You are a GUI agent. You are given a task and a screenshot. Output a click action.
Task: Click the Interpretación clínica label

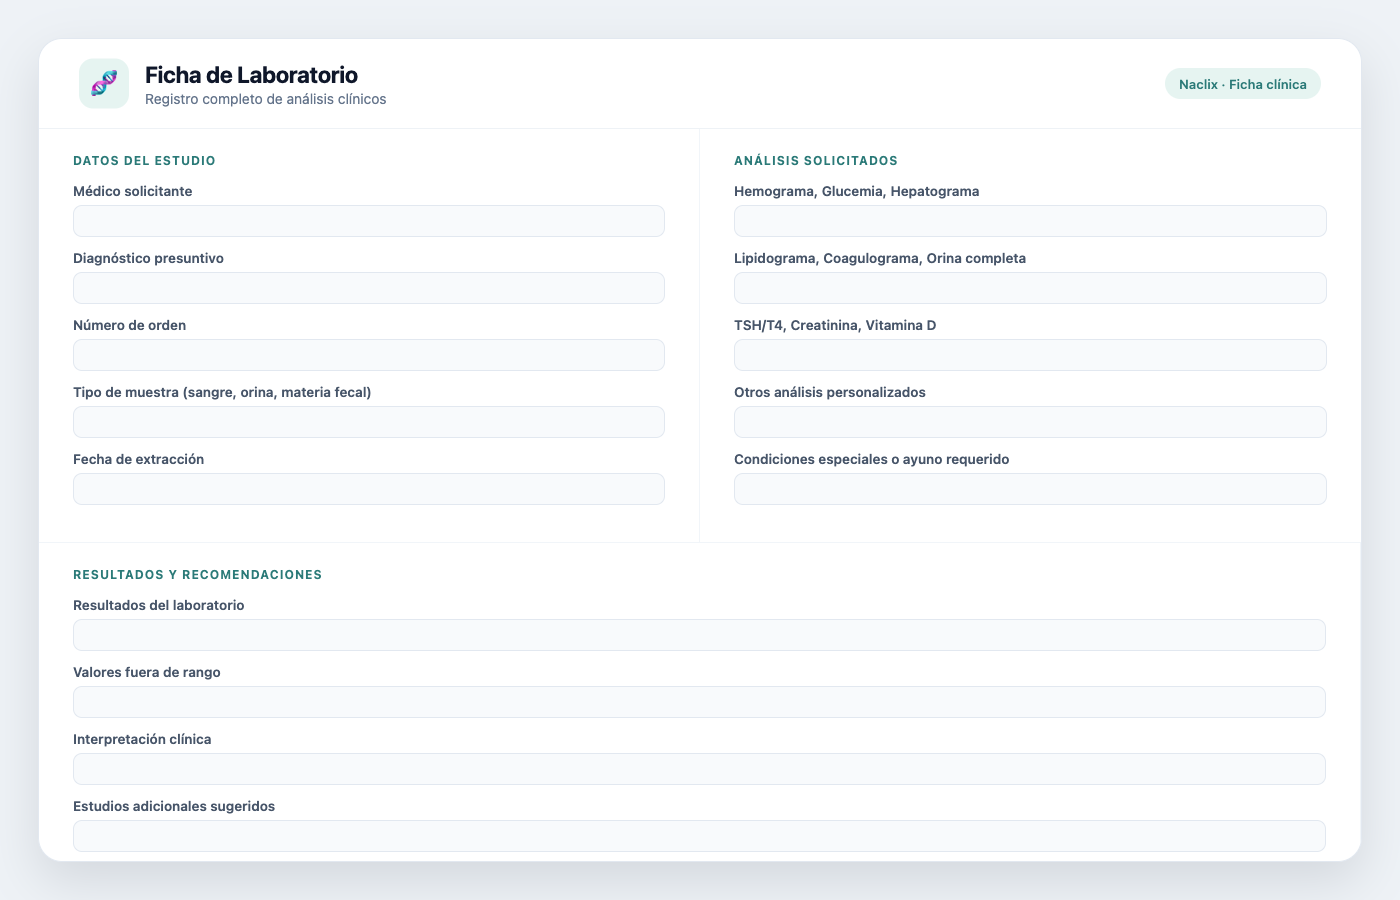(x=142, y=739)
